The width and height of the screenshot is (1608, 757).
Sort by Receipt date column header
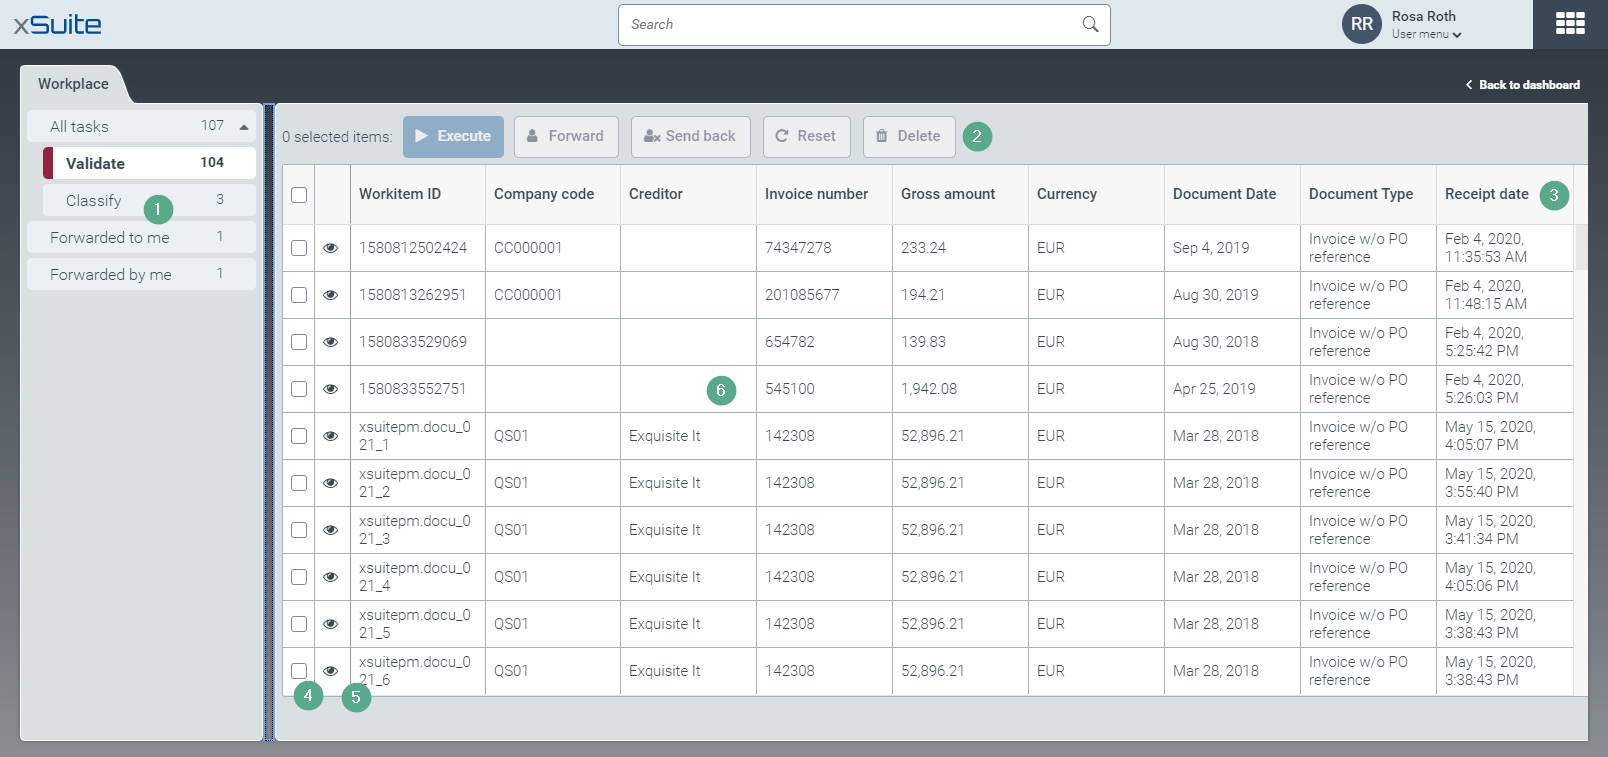coord(1486,194)
